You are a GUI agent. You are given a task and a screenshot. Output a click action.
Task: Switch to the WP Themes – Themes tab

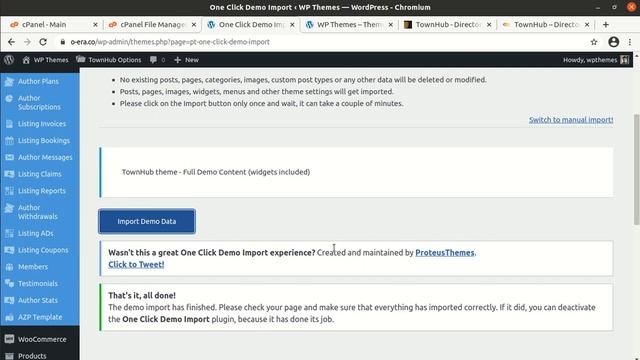pos(349,24)
